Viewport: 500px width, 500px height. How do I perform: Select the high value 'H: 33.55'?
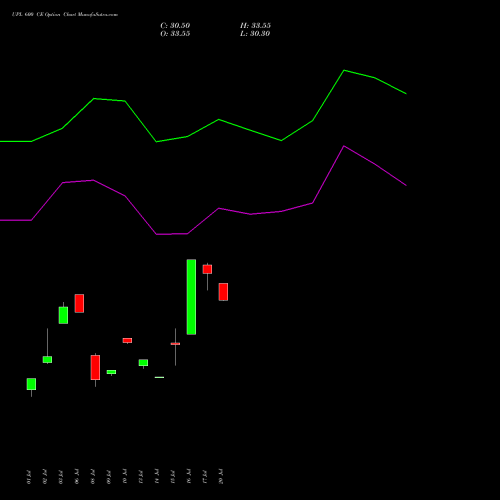255,26
